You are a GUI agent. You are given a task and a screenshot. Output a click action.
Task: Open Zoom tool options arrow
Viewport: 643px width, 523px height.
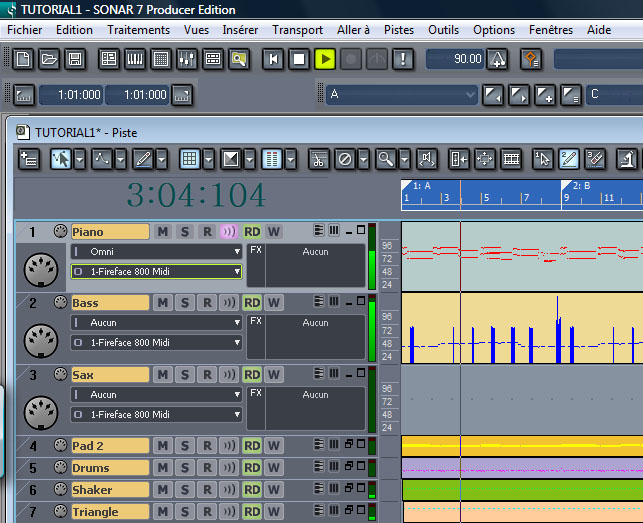coord(405,159)
